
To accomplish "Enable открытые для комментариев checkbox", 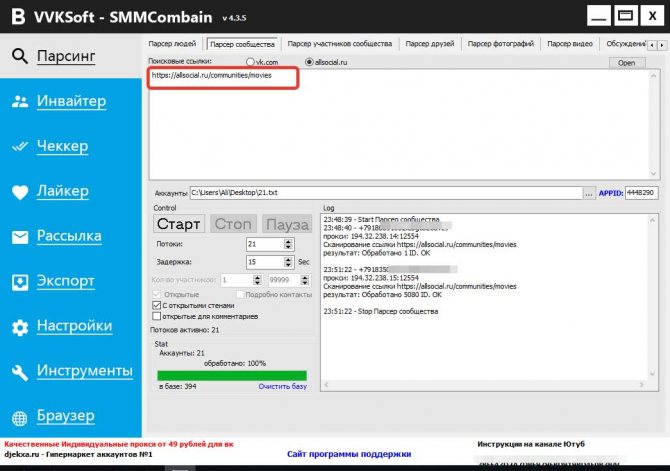I will click(156, 316).
